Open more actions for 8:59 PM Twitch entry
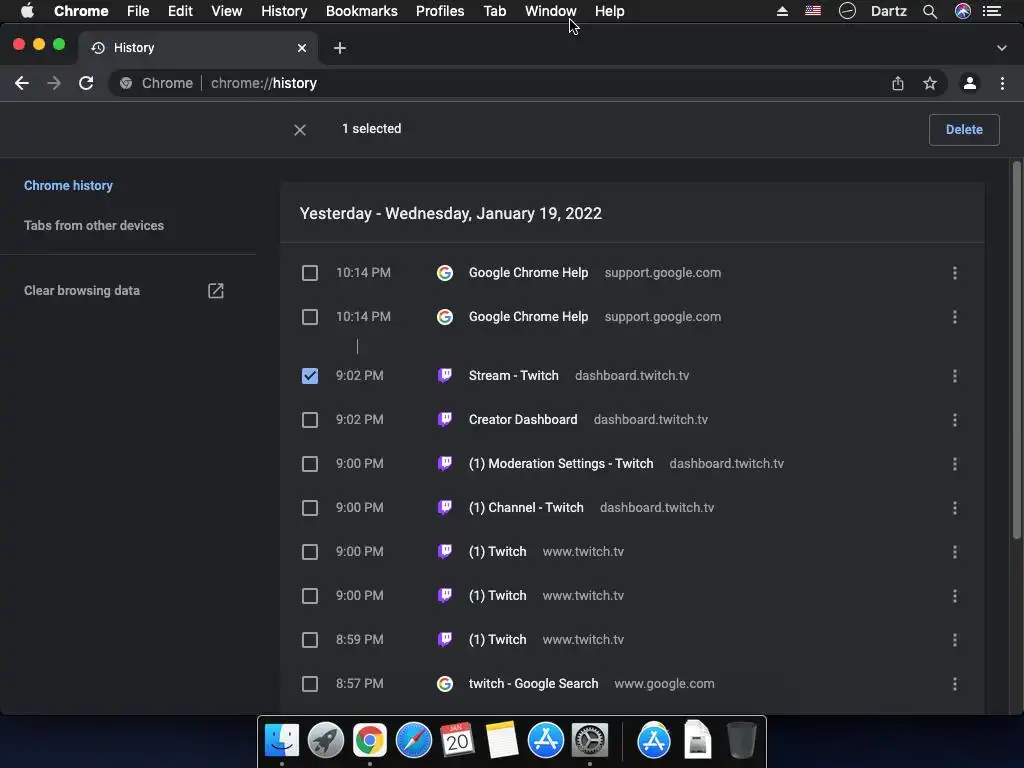1024x768 pixels. (955, 640)
